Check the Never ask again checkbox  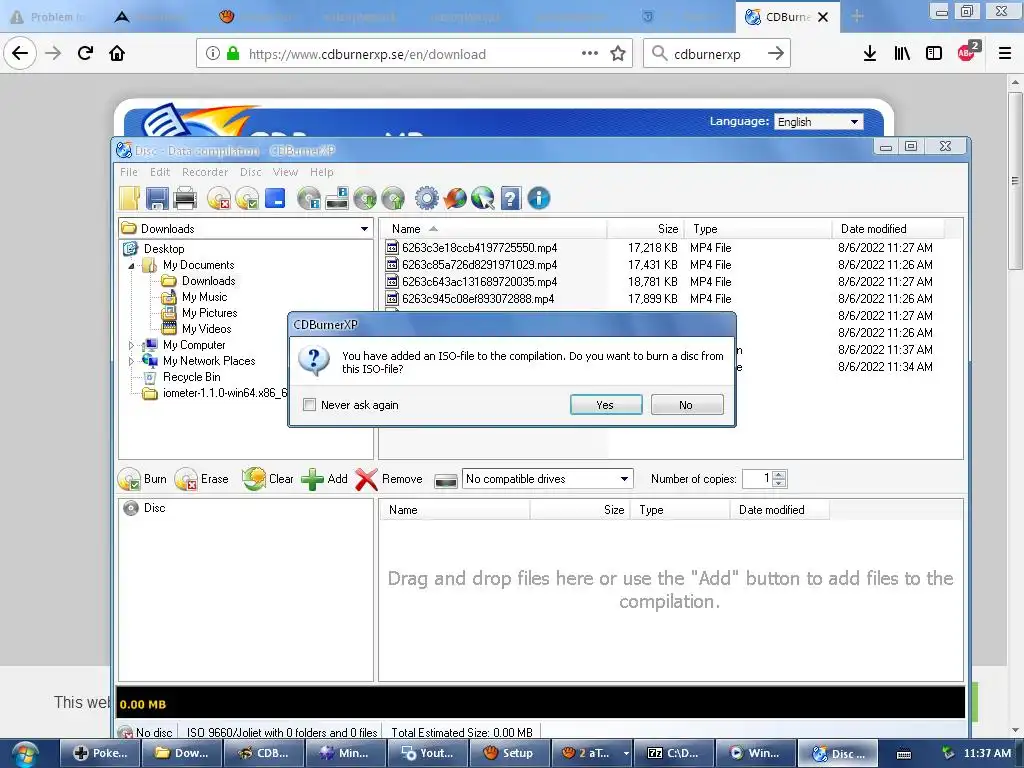(310, 405)
